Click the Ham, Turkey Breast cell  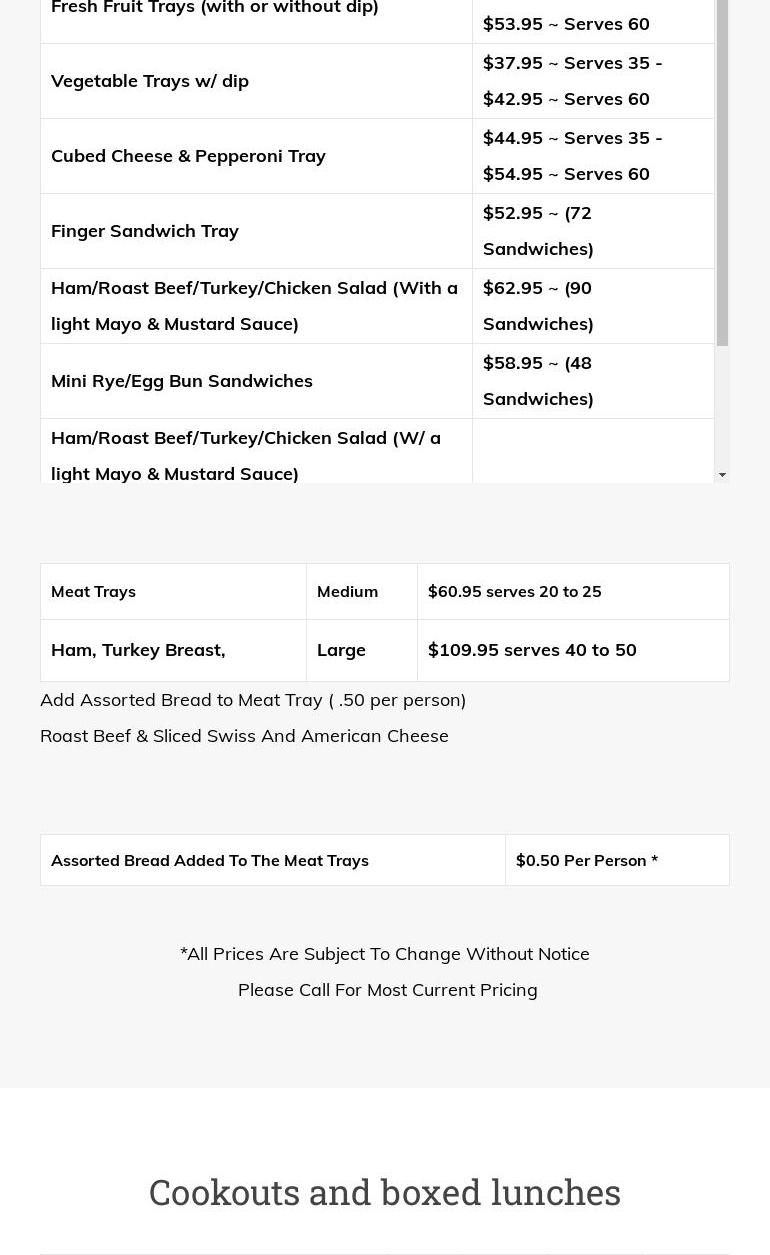pos(138,650)
